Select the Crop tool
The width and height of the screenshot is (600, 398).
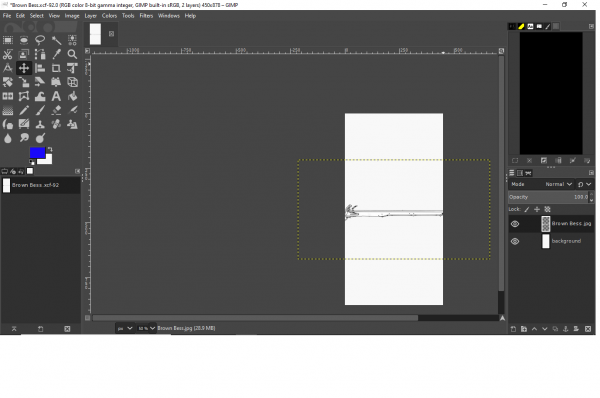point(56,68)
